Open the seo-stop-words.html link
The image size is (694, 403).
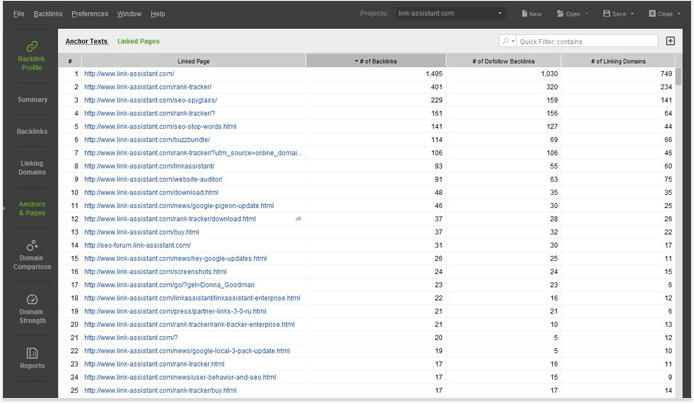(160, 127)
